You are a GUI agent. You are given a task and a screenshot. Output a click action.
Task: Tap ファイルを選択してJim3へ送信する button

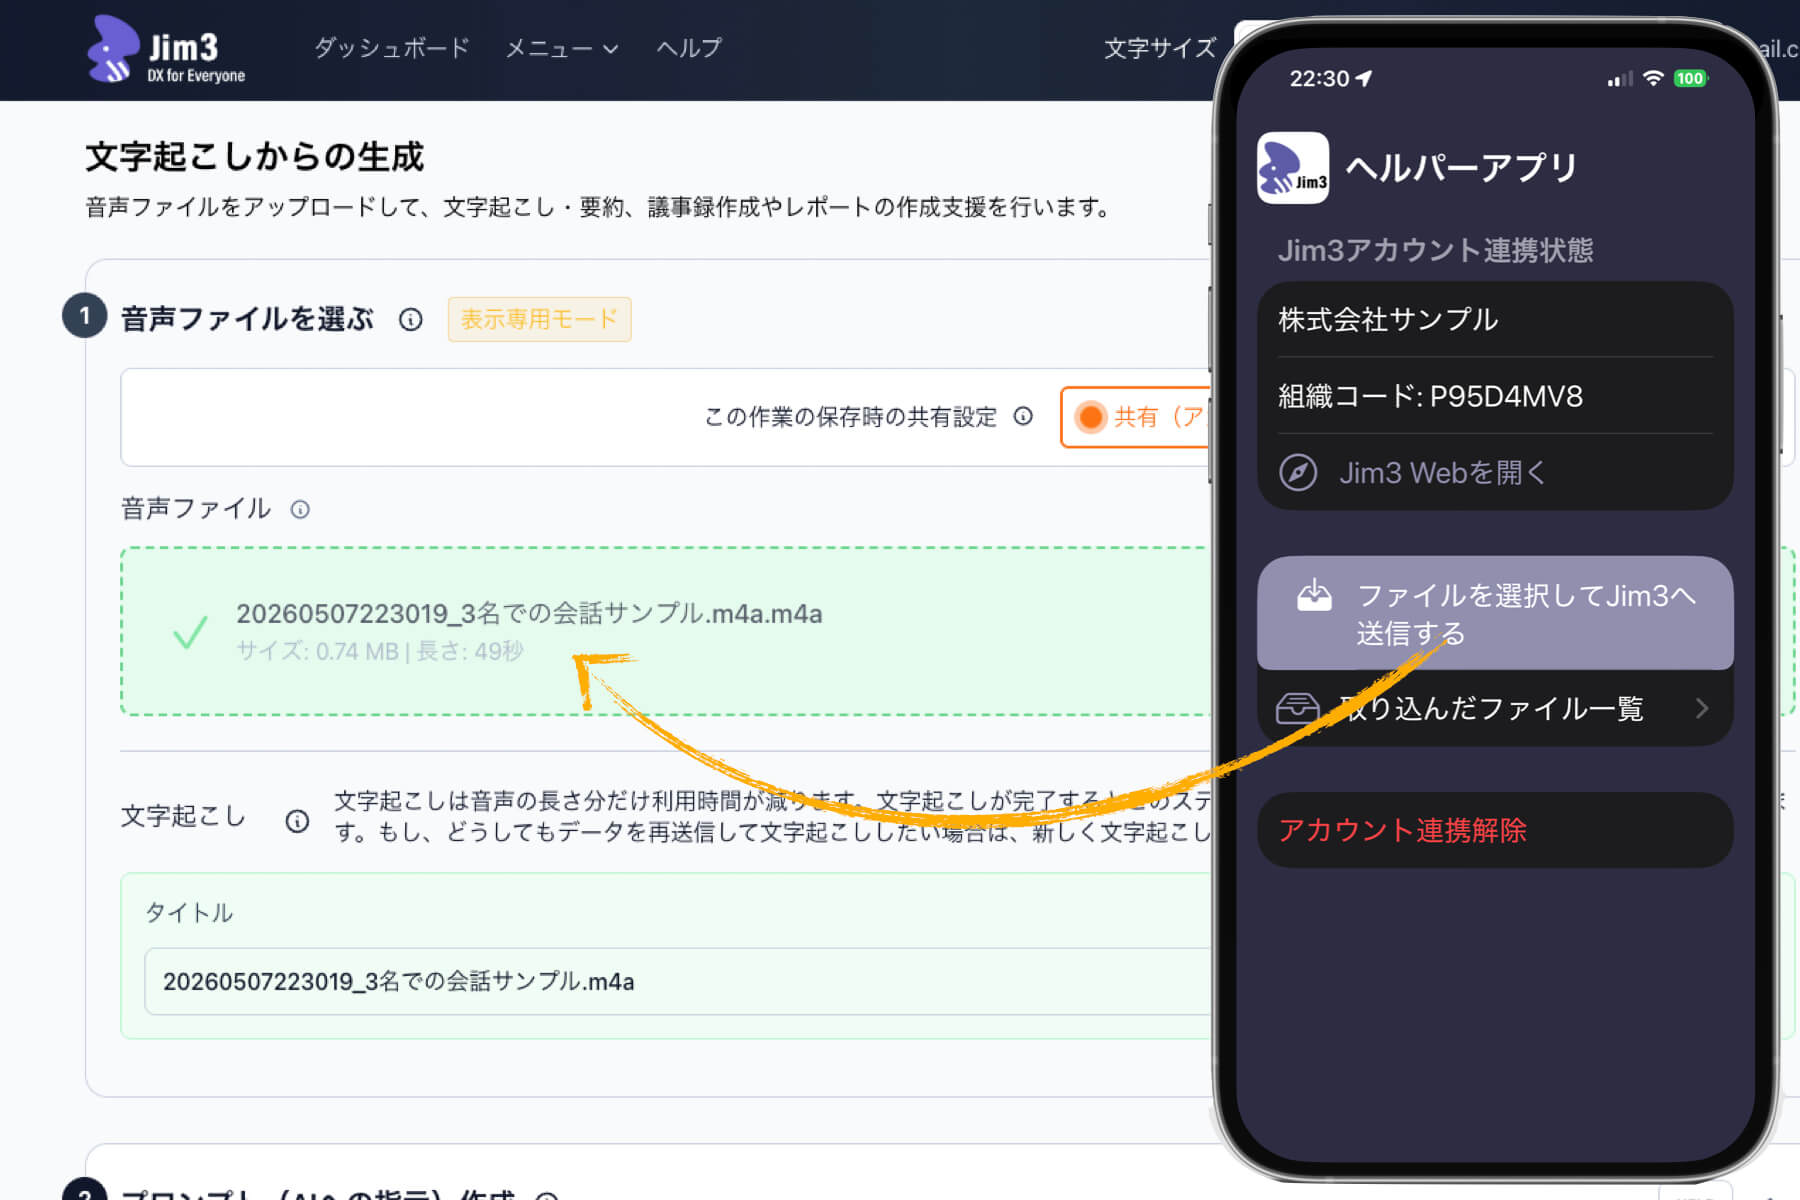coord(1495,613)
